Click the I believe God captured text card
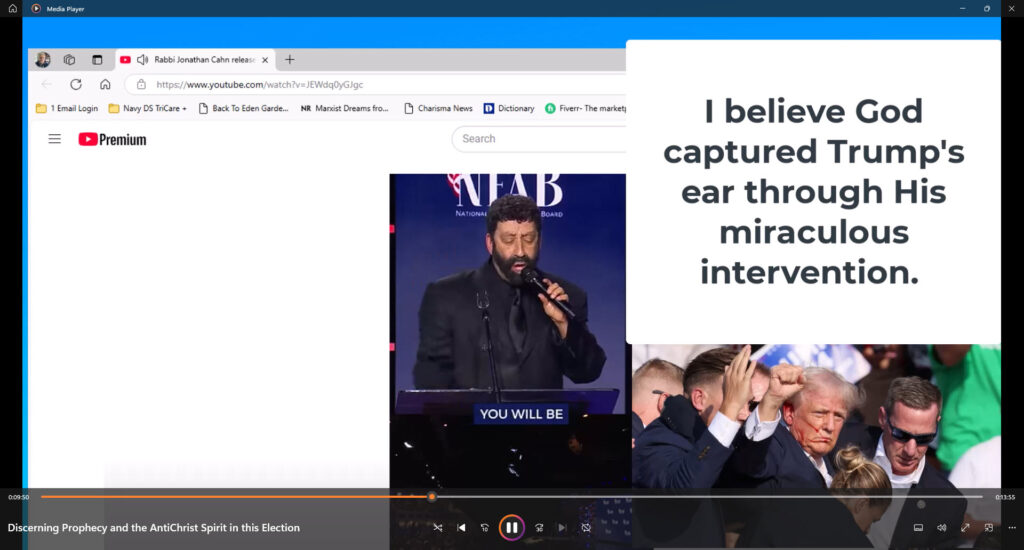Screen dimensions: 1024x550 (x=813, y=192)
